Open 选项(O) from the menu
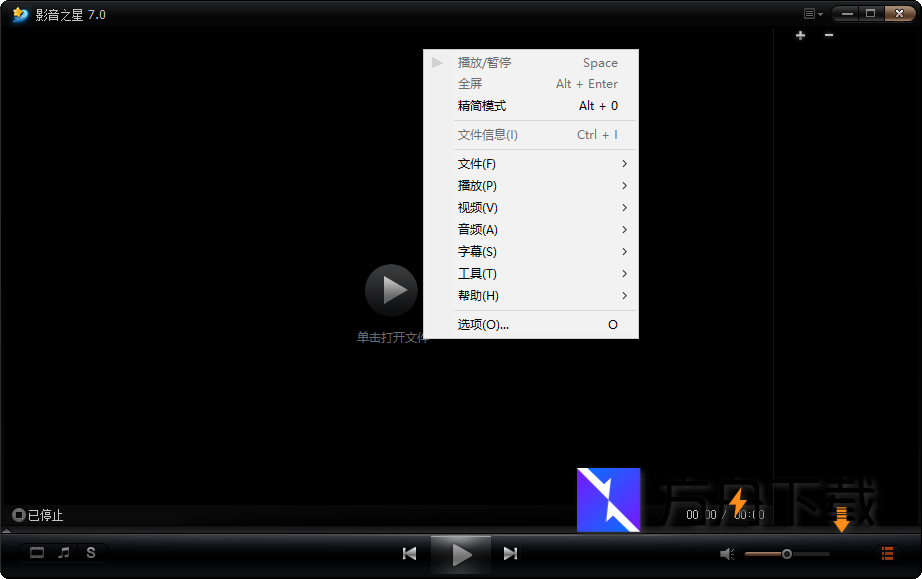The image size is (922, 579). tap(482, 324)
